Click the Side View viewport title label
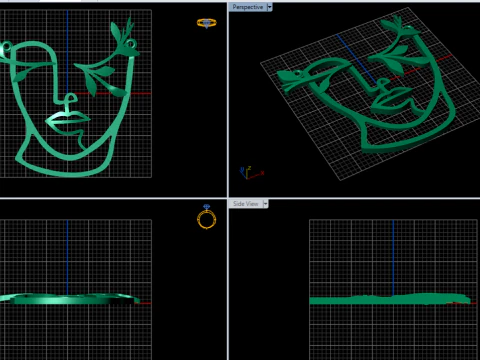Viewport: 480px width, 360px height. point(246,204)
